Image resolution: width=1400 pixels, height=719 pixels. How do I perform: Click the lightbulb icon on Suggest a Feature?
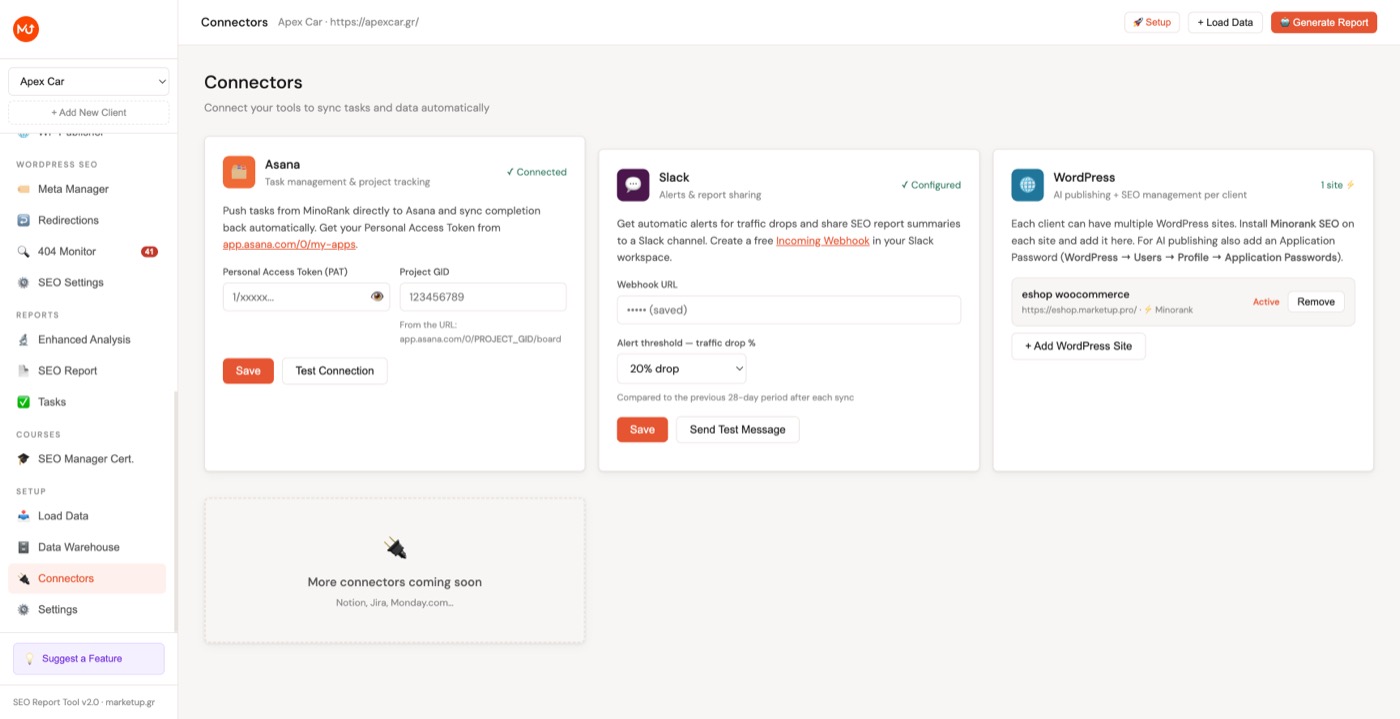(30, 659)
